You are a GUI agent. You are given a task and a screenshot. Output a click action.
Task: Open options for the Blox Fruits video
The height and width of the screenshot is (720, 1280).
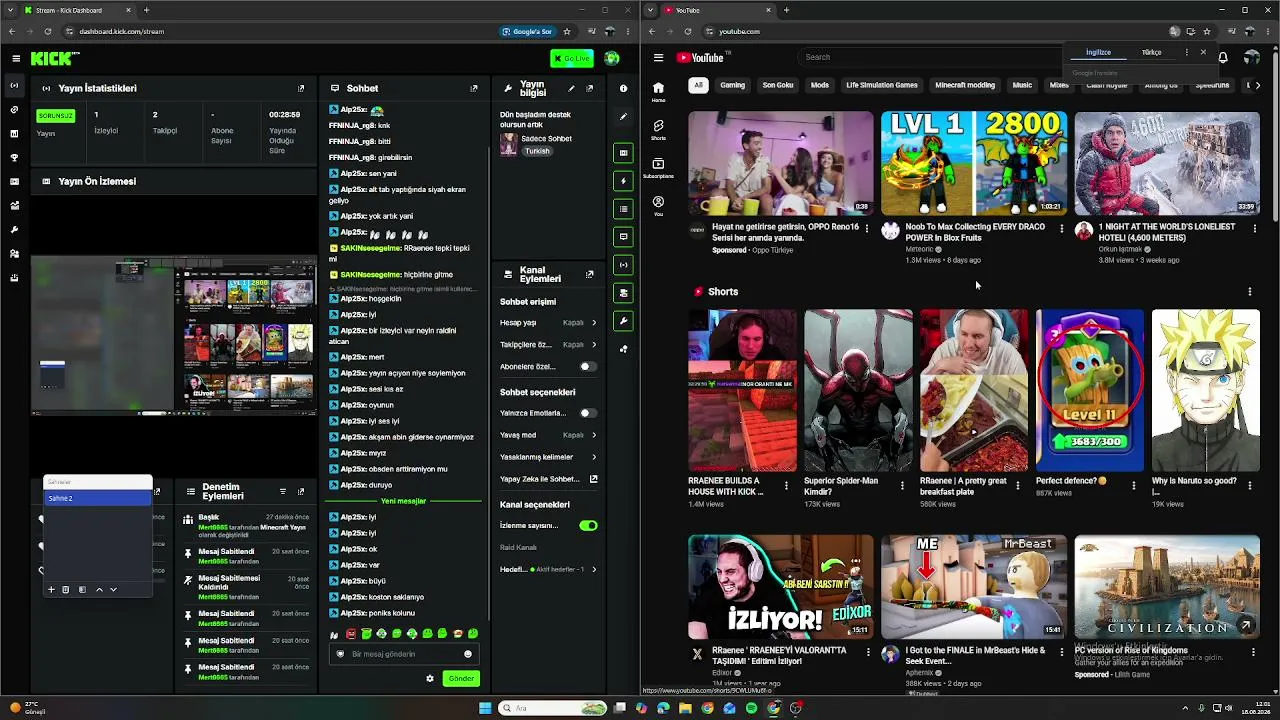click(x=1061, y=229)
